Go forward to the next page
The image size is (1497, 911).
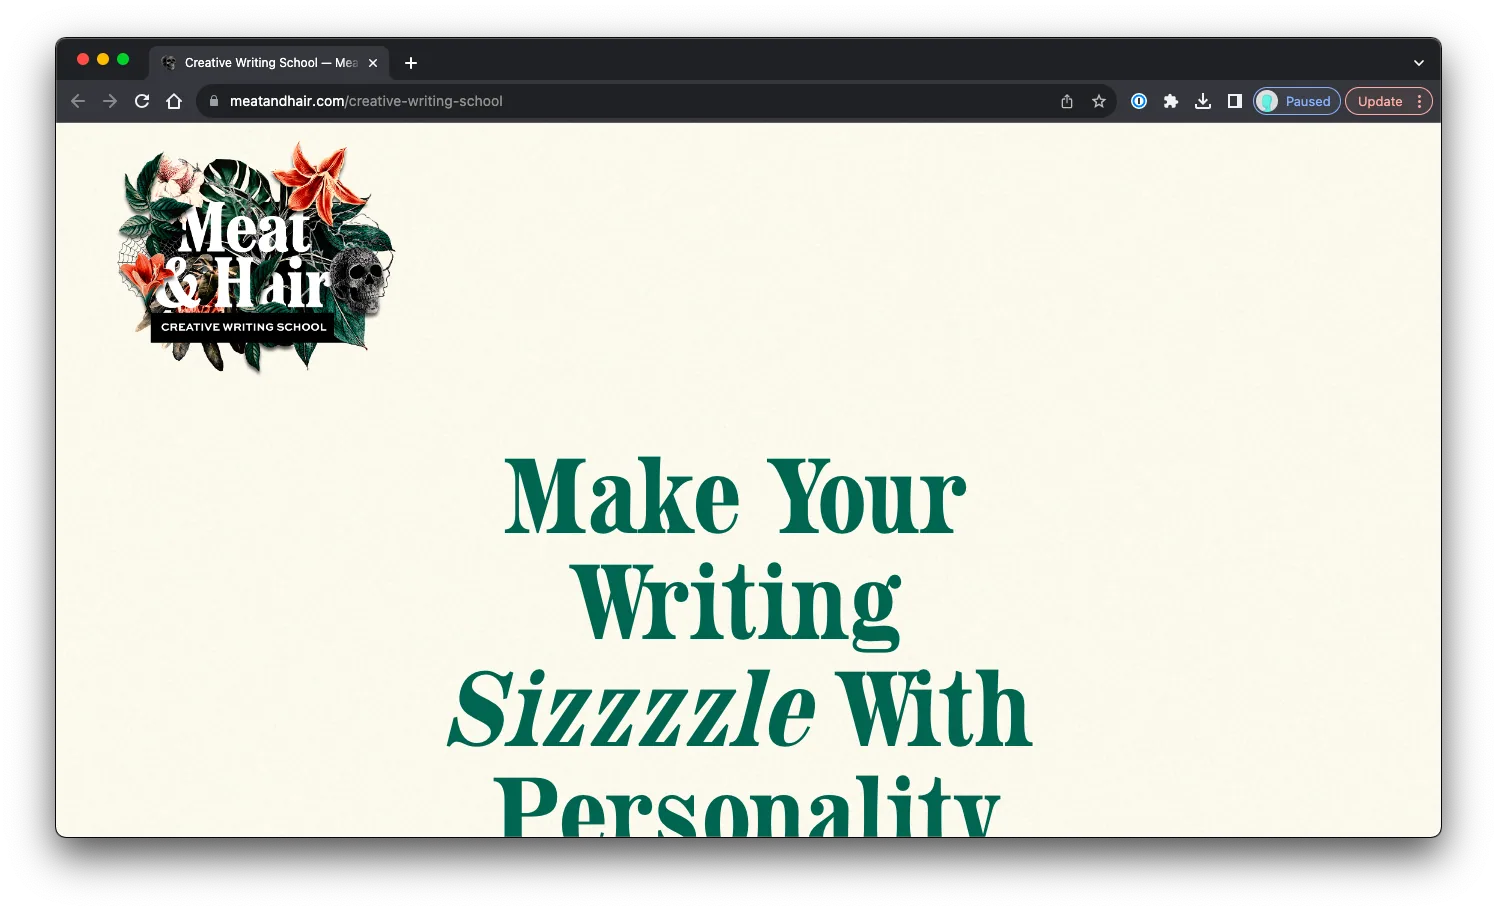click(x=110, y=101)
